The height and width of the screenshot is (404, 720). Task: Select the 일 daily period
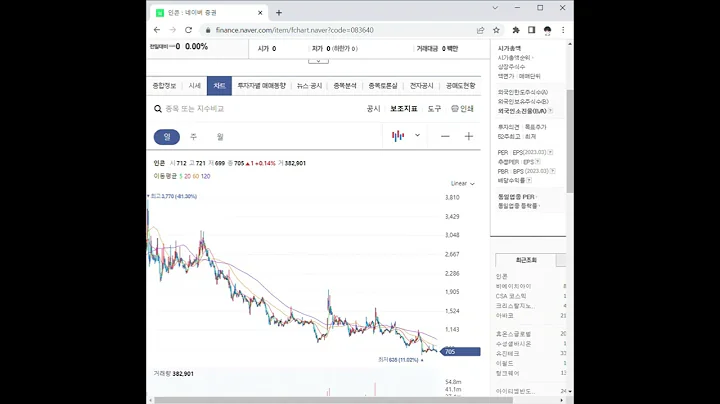point(167,137)
